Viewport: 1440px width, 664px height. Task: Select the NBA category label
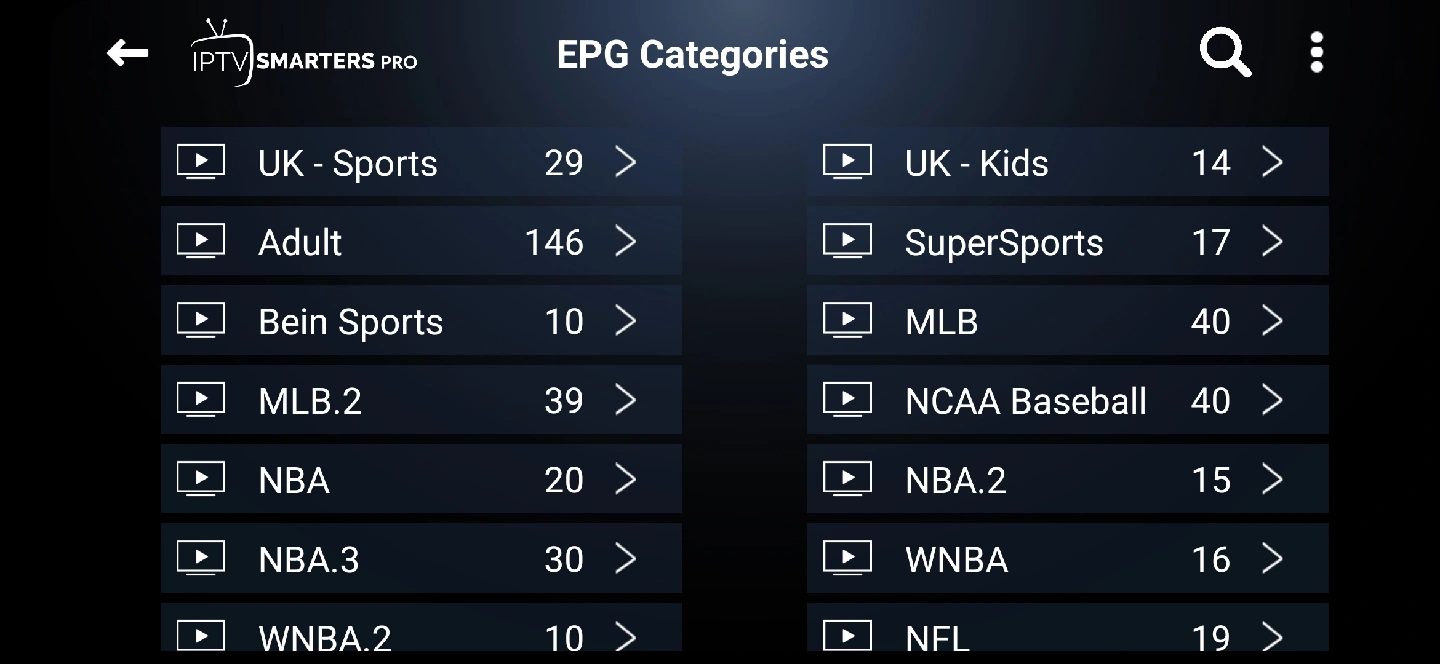click(x=294, y=481)
